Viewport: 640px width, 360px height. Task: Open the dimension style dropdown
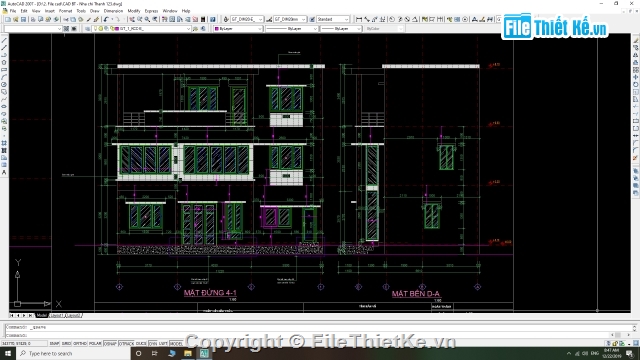click(x=290, y=19)
